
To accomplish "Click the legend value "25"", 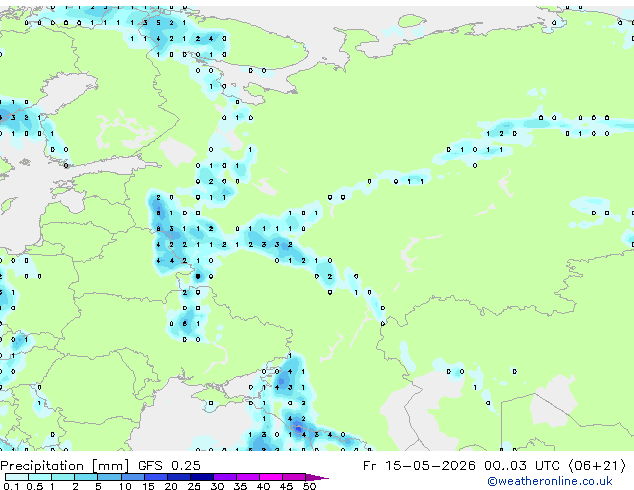I will (194, 486).
